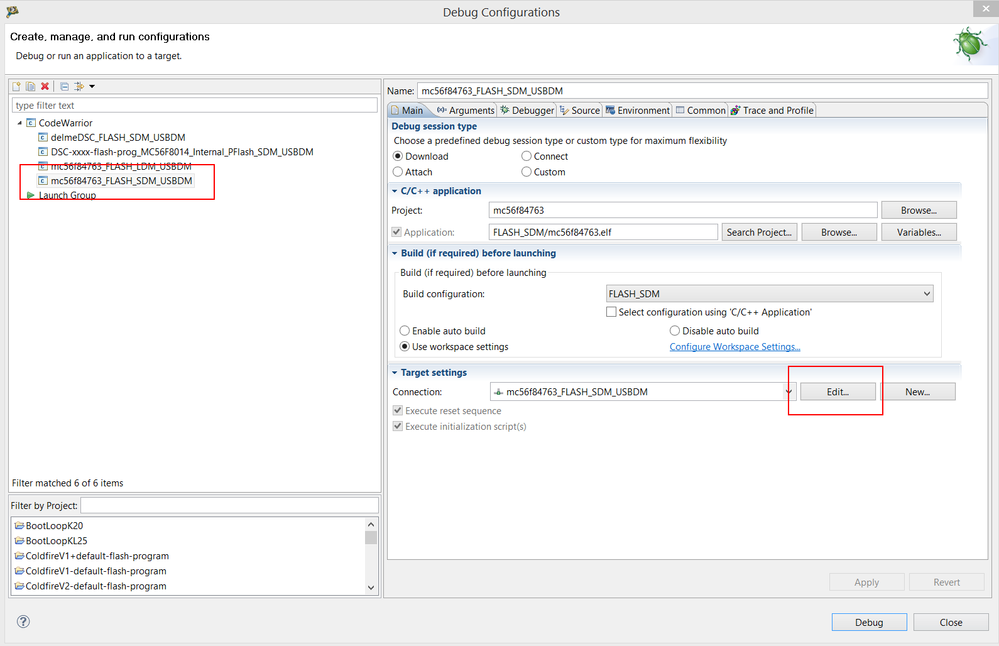
Task: Click the Close button at bottom
Action: tap(951, 622)
